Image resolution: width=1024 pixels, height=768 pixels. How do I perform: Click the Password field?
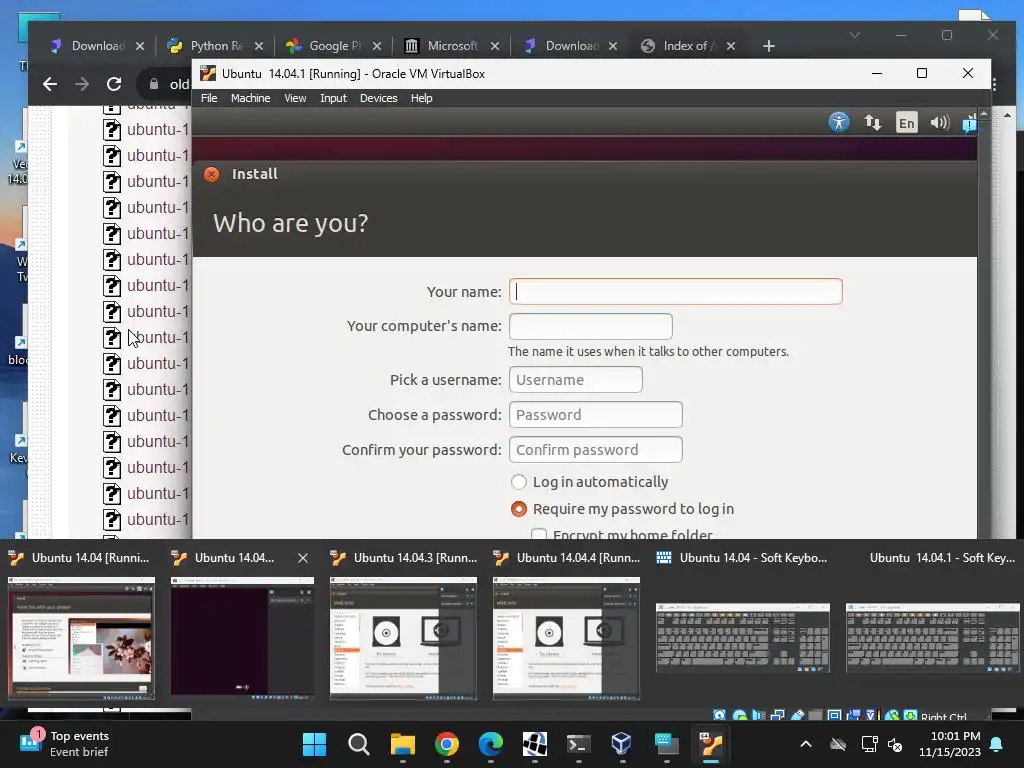[x=596, y=415]
